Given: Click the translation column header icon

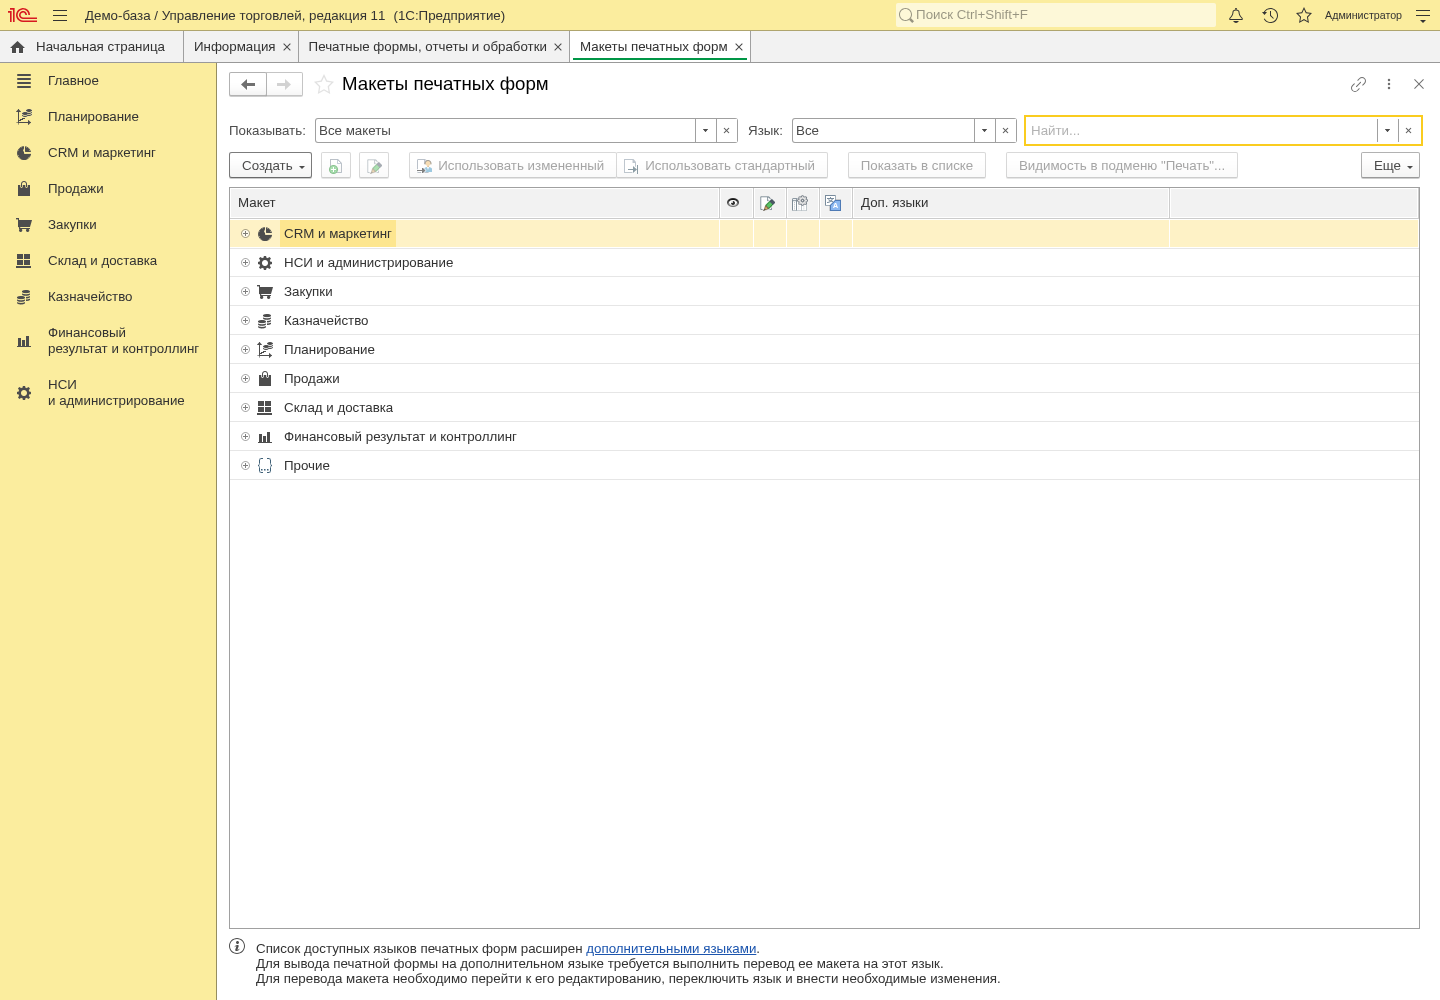Looking at the screenshot, I should (833, 203).
